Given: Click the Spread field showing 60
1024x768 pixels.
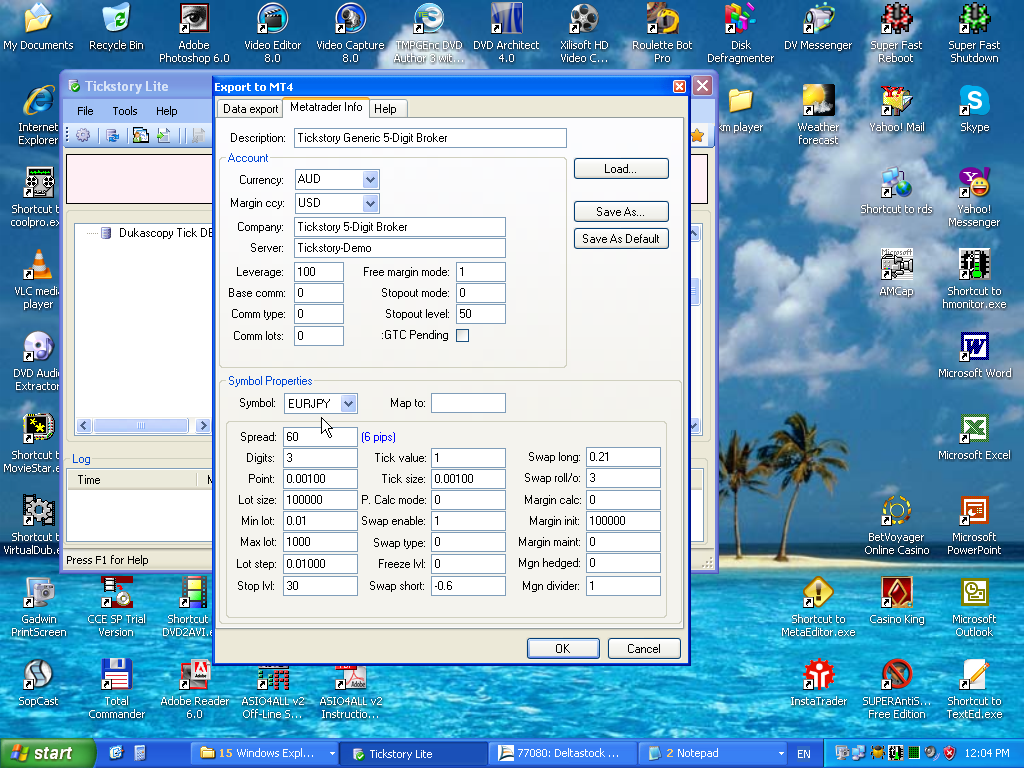Looking at the screenshot, I should click(x=320, y=437).
